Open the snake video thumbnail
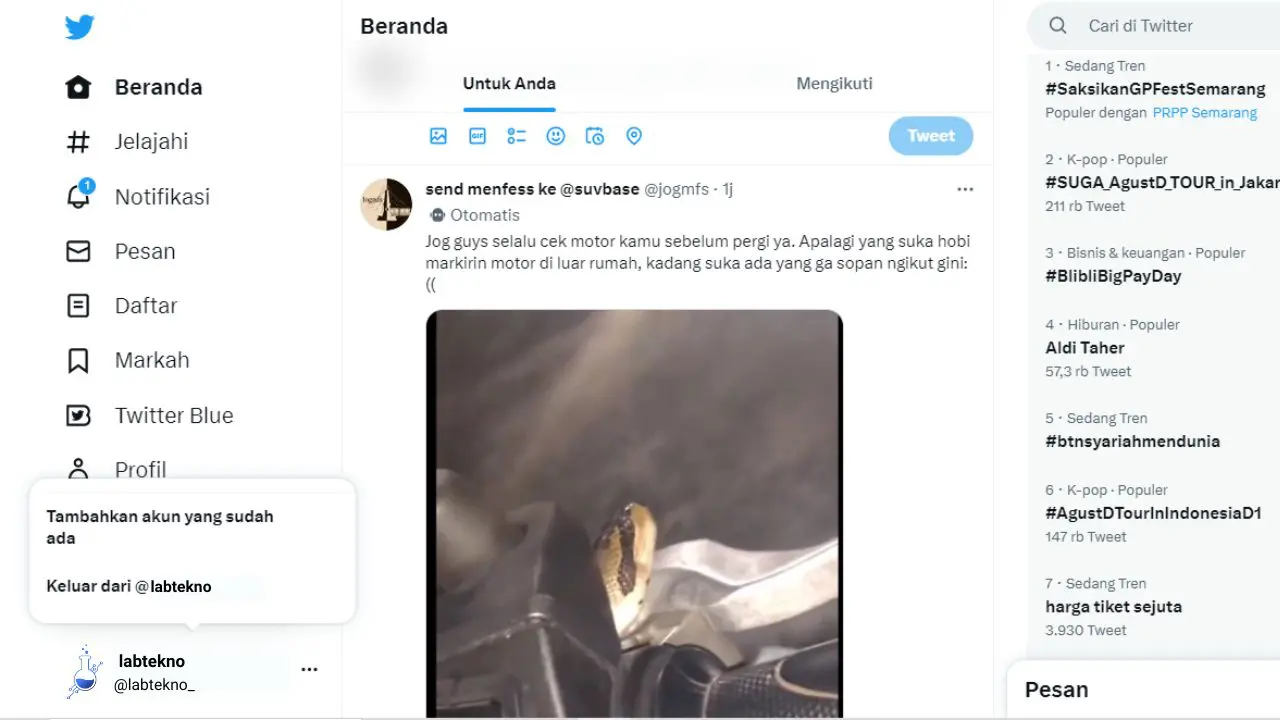The width and height of the screenshot is (1280, 720). tap(634, 513)
